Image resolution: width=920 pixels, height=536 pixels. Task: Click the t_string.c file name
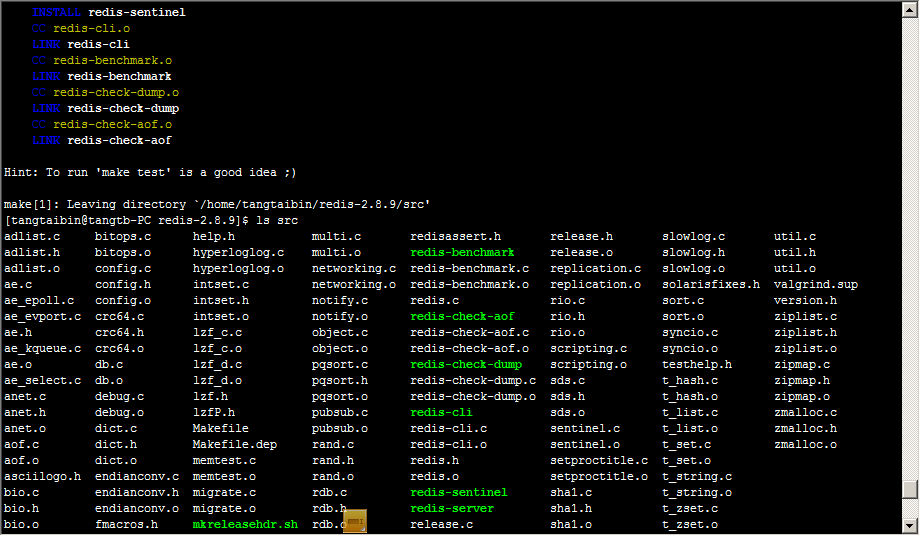[697, 476]
